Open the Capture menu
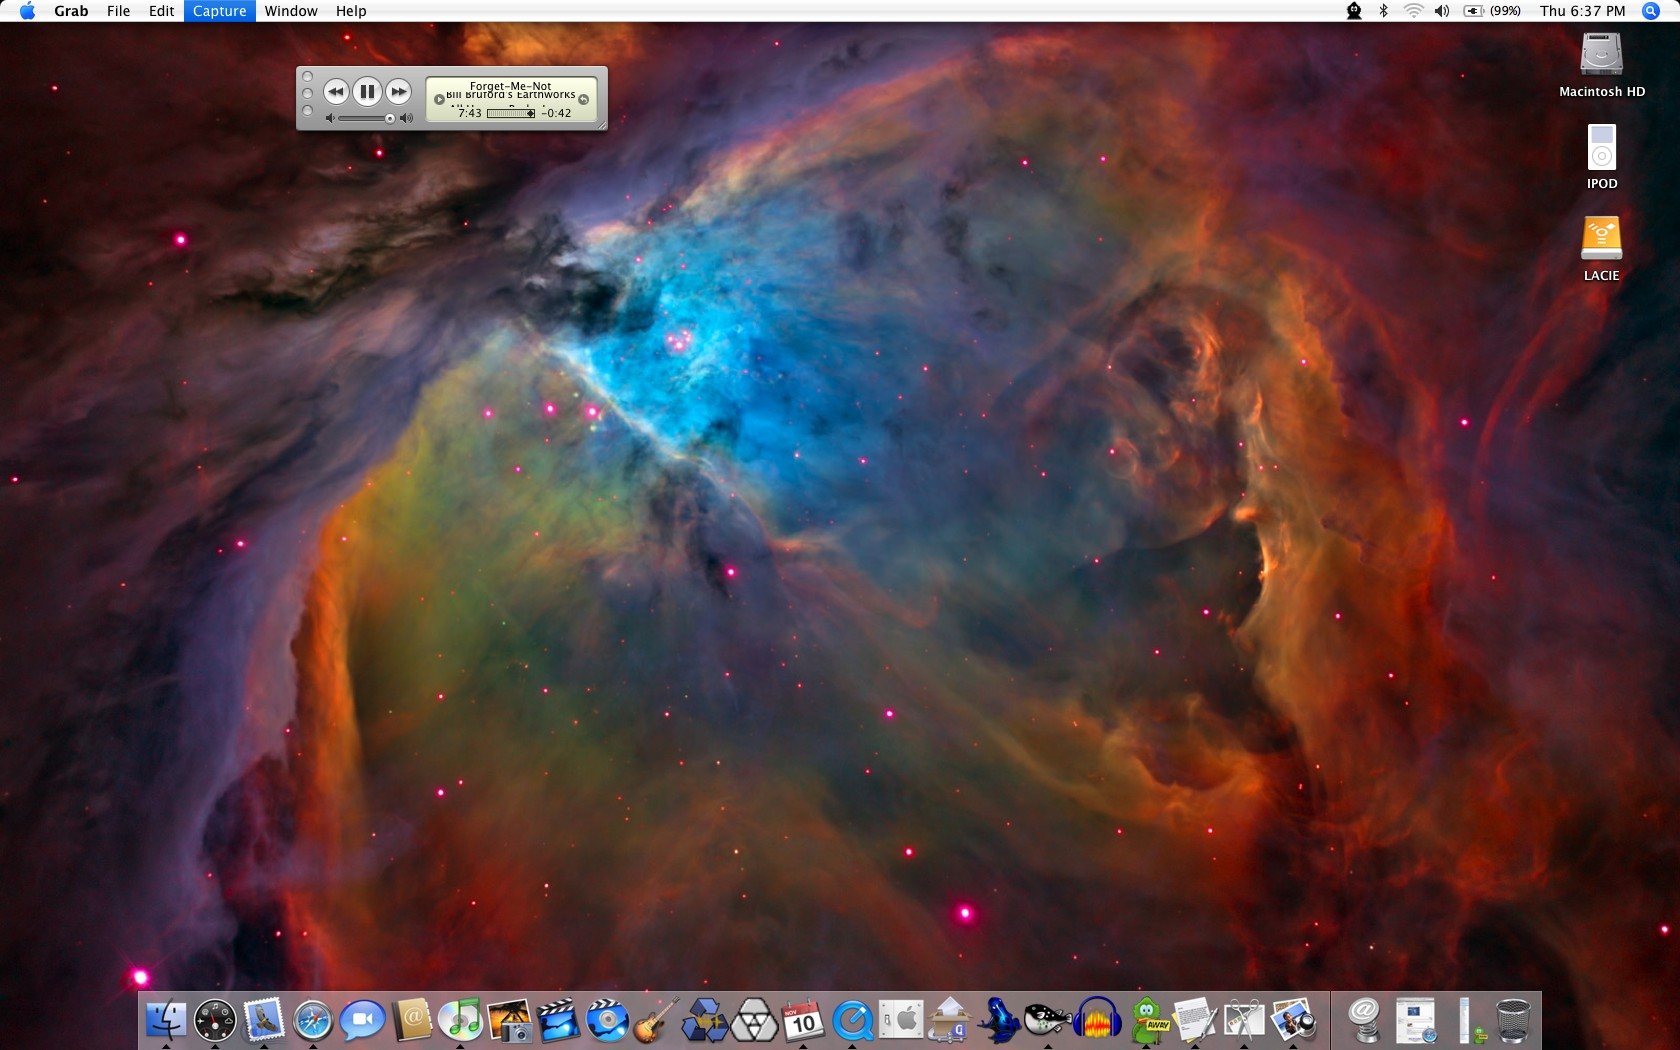The height and width of the screenshot is (1050, 1680). tap(219, 11)
